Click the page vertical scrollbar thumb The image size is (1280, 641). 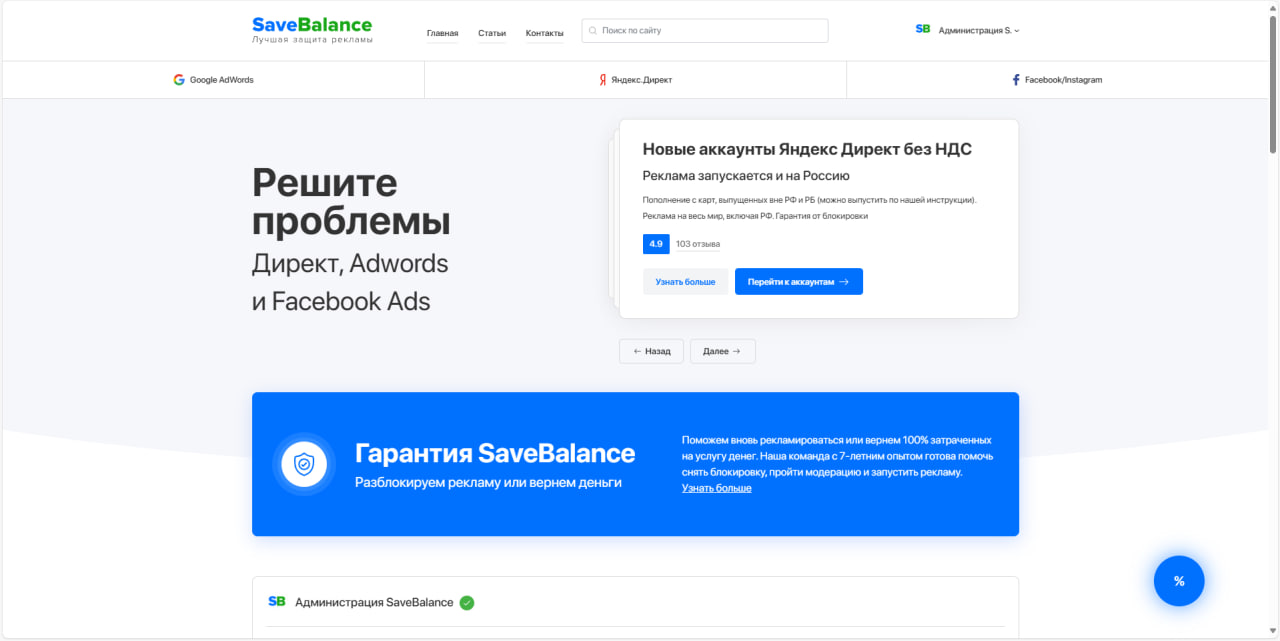(1273, 86)
